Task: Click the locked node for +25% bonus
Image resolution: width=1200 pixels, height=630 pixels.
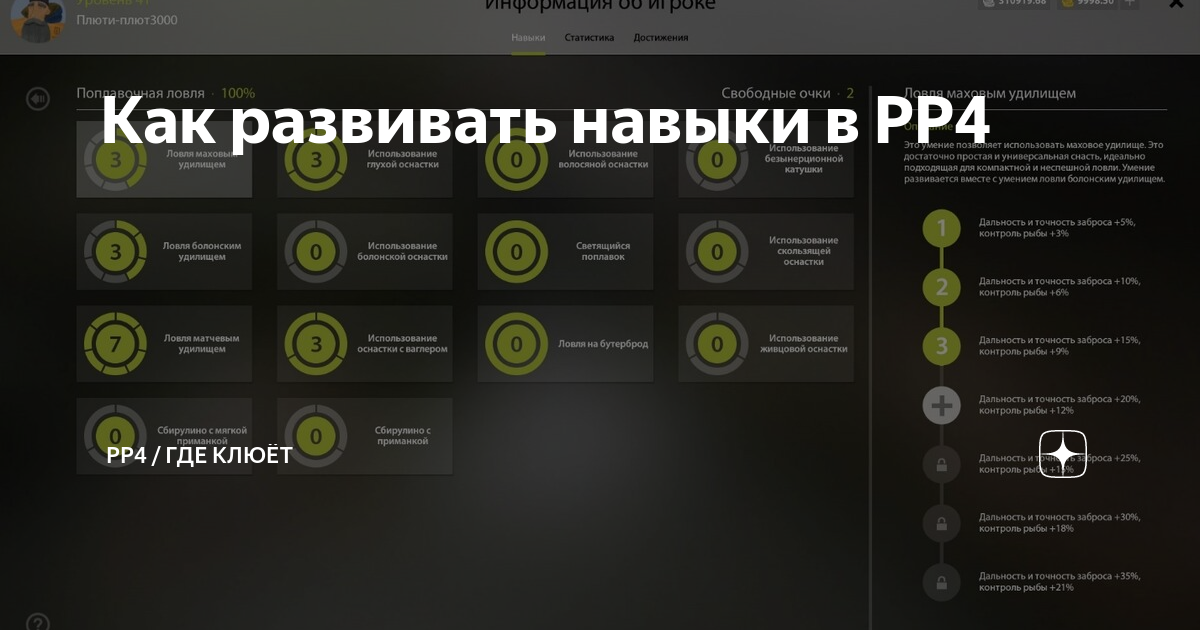Action: [941, 464]
